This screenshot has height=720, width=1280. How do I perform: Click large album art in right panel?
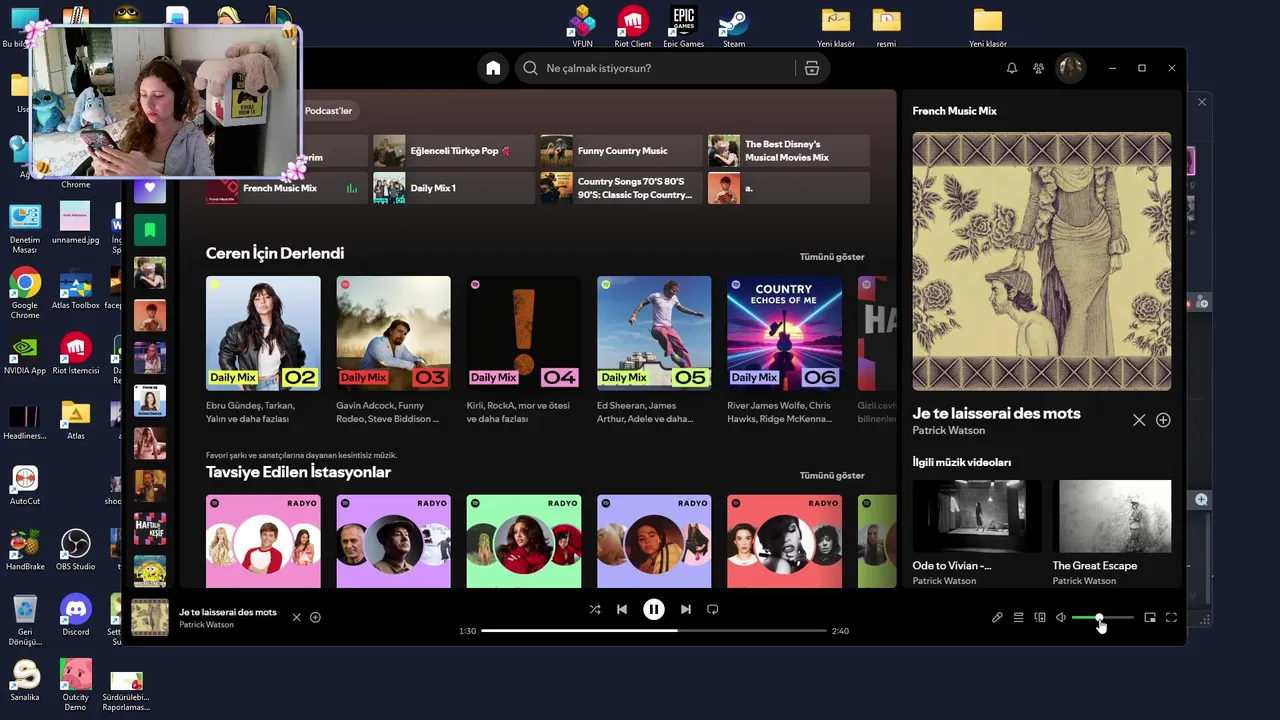1042,262
